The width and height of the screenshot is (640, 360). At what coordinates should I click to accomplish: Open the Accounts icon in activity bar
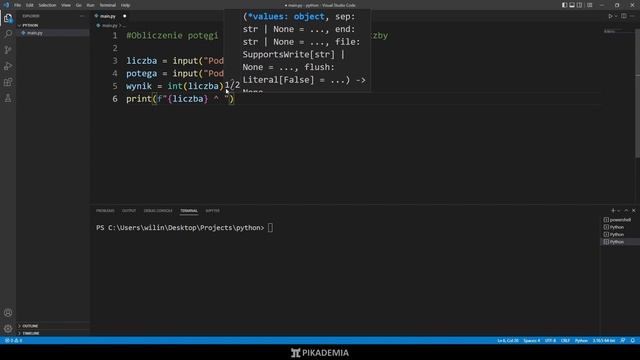point(8,313)
